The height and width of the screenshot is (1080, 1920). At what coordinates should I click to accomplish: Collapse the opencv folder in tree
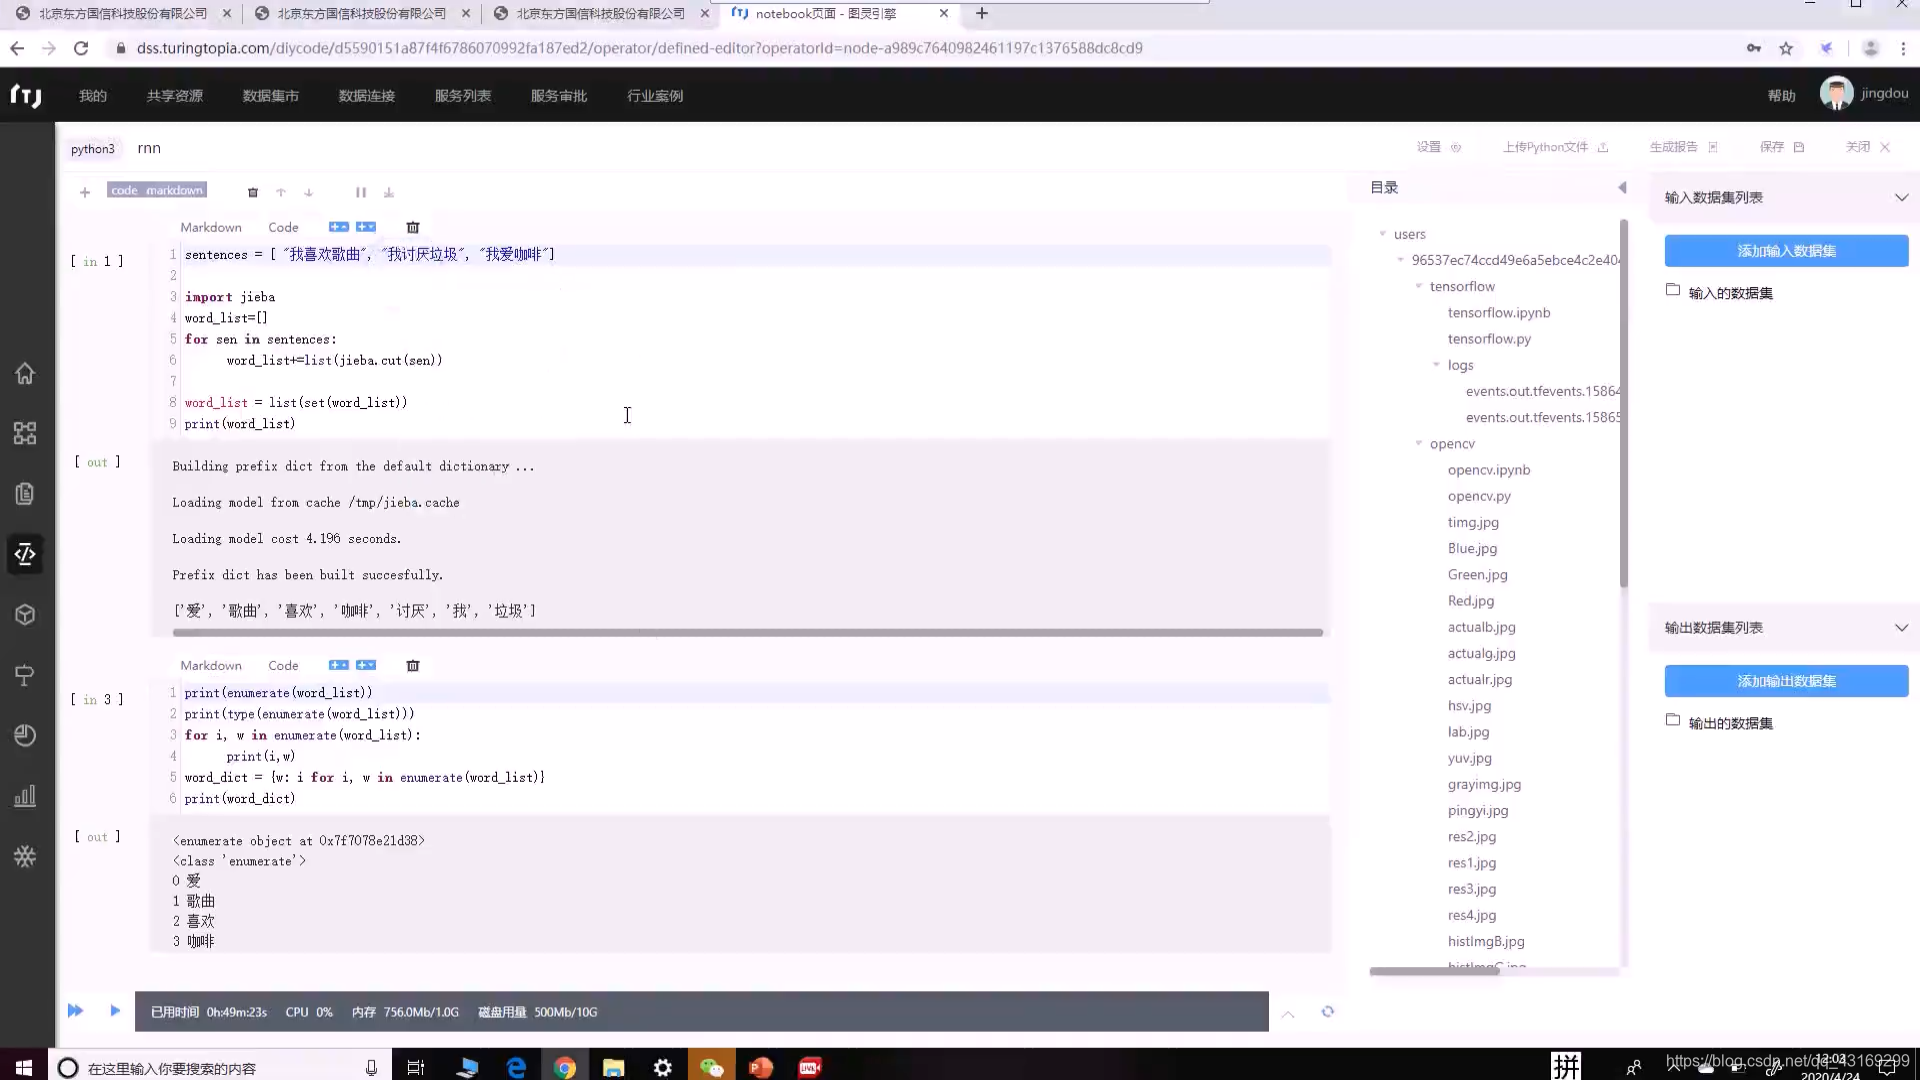tap(1419, 444)
